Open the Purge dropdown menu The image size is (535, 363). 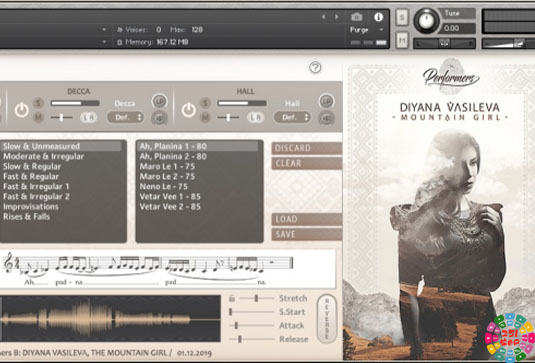[366, 30]
